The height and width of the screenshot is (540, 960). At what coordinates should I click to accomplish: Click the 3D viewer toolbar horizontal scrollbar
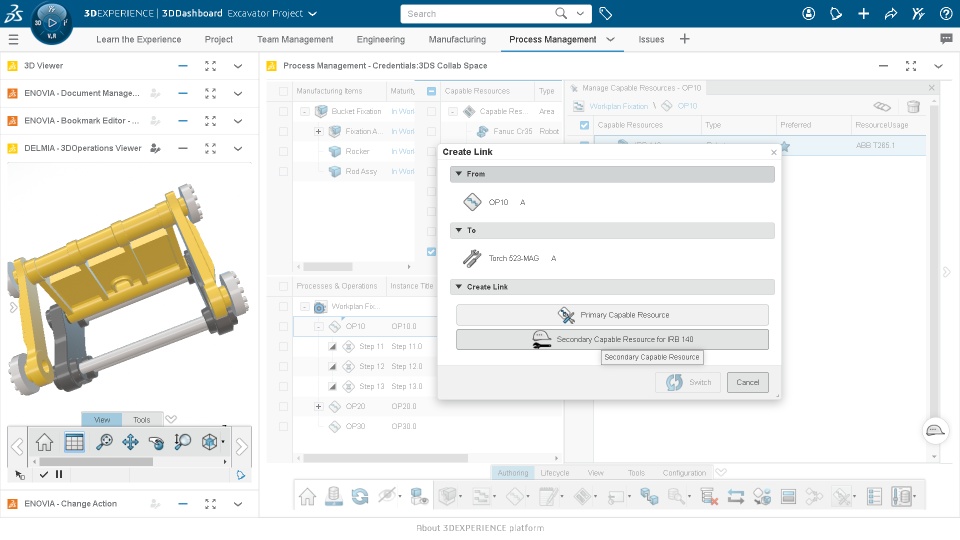(96, 462)
